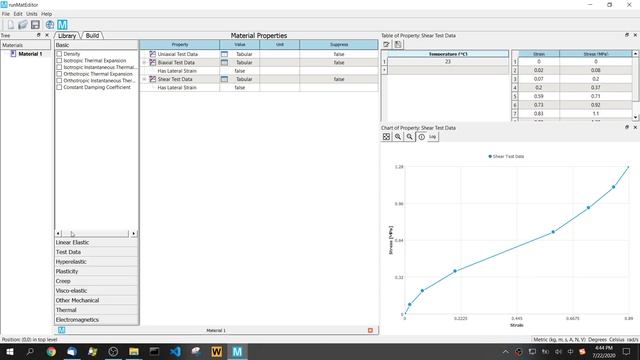The width and height of the screenshot is (640, 360).
Task: Open the Edit menu
Action: pyautogui.click(x=18, y=14)
